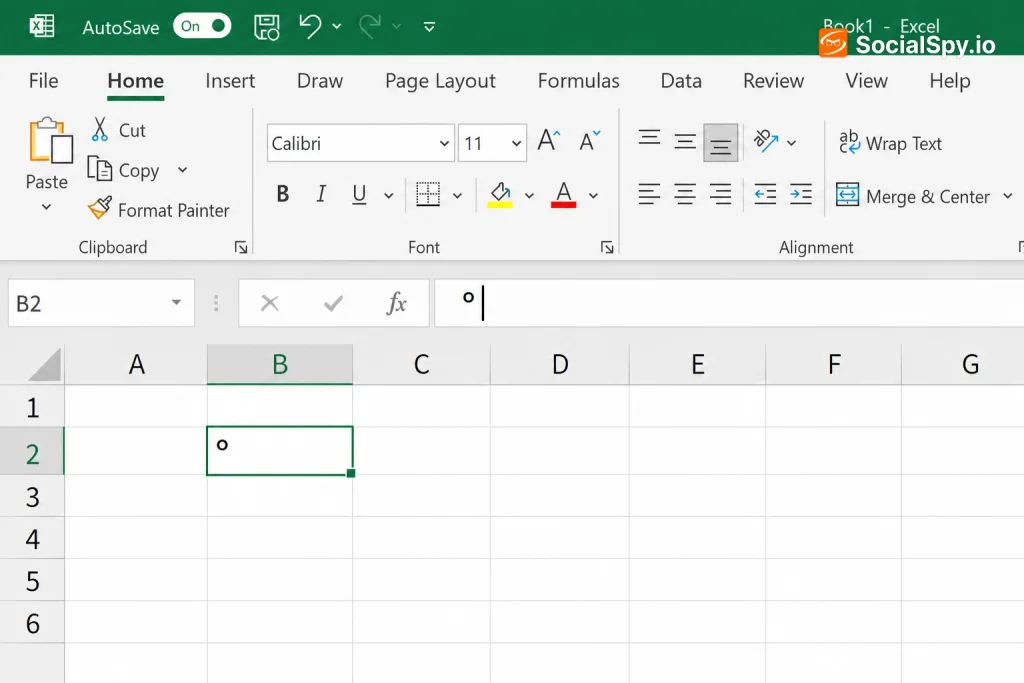Click the Align Right icon
The width and height of the screenshot is (1024, 683).
click(720, 195)
